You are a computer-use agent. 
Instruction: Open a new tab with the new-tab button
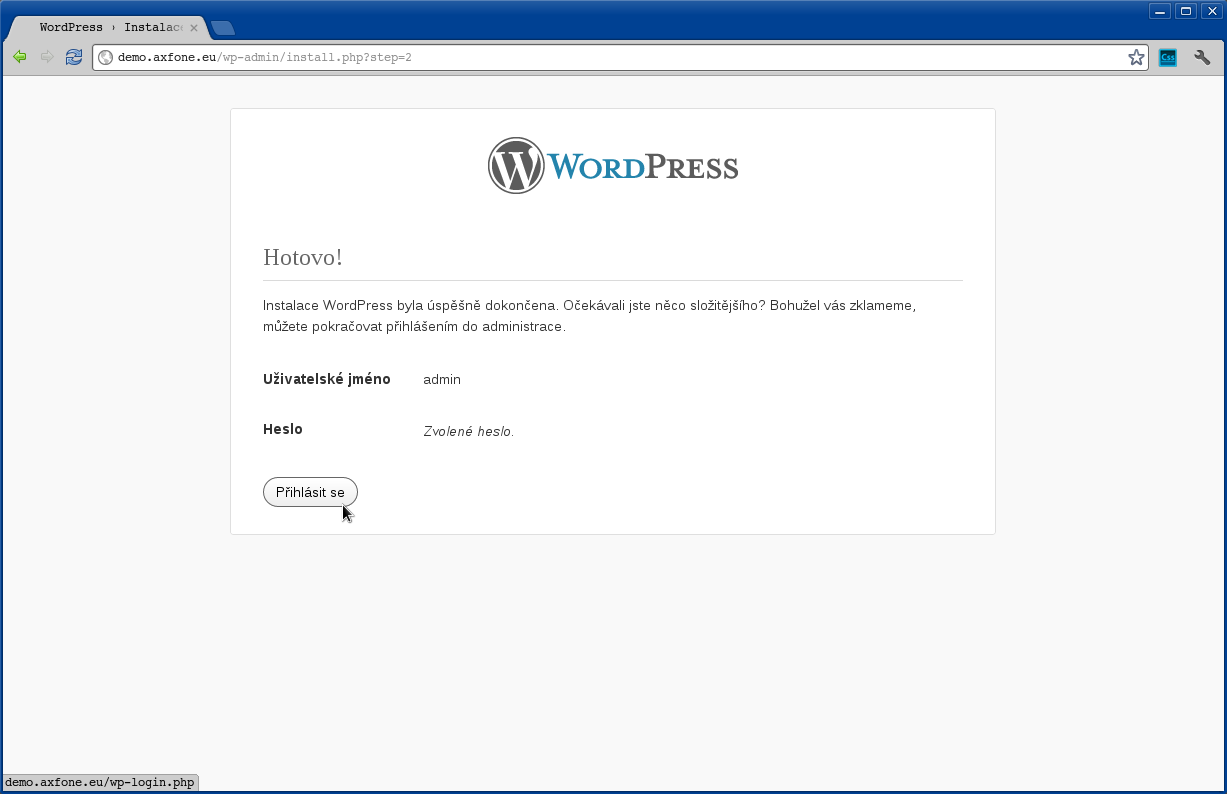point(223,28)
